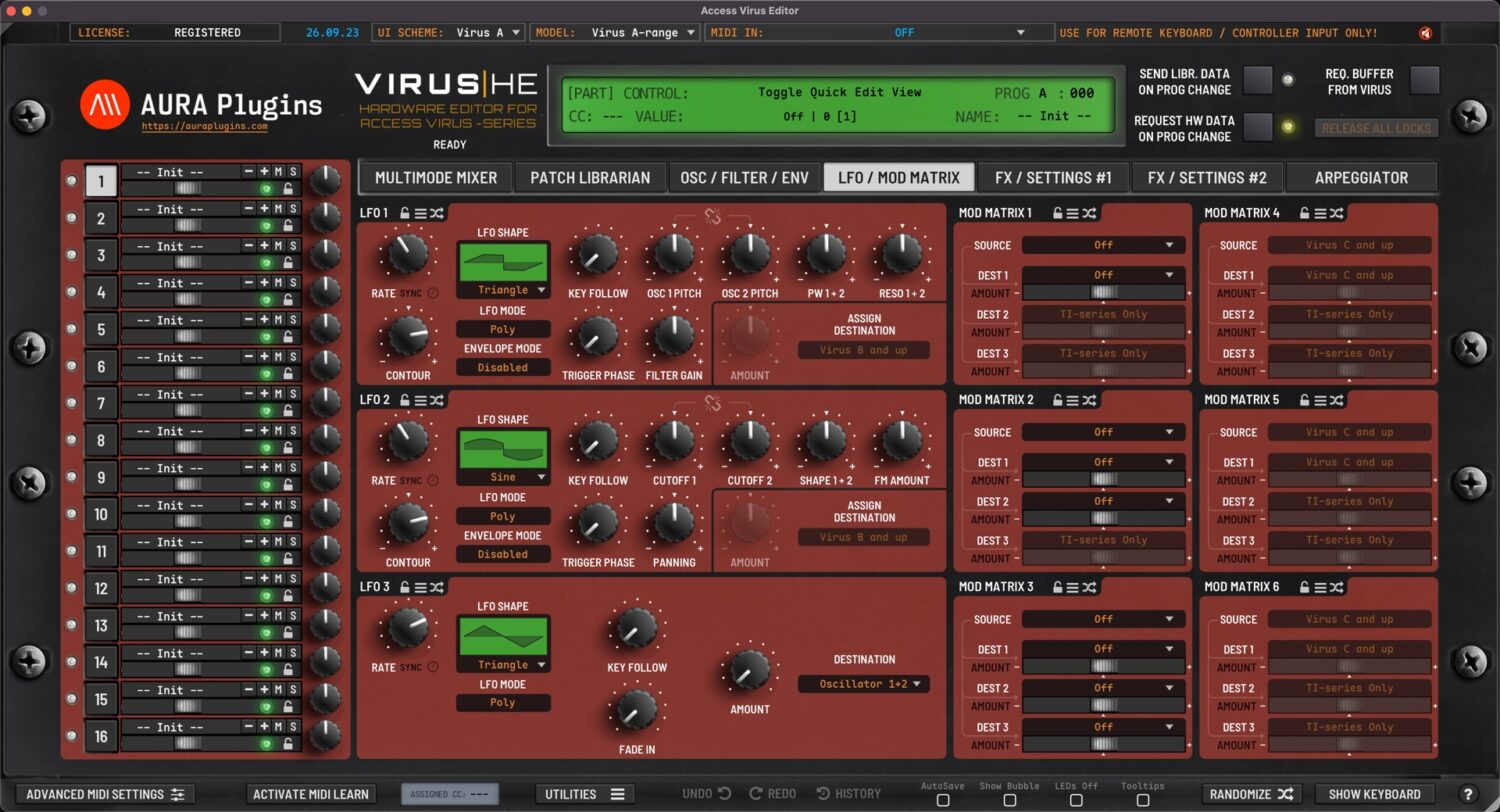This screenshot has height=812, width=1500.
Task: Switch to the Arpeggiator tab
Action: click(x=1361, y=178)
